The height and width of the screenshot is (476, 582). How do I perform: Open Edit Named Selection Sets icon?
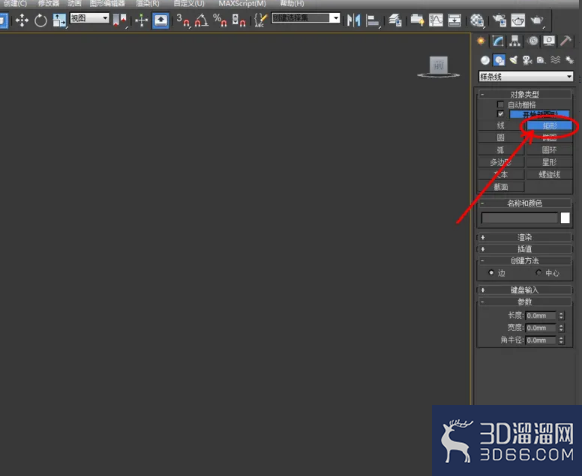(261, 20)
